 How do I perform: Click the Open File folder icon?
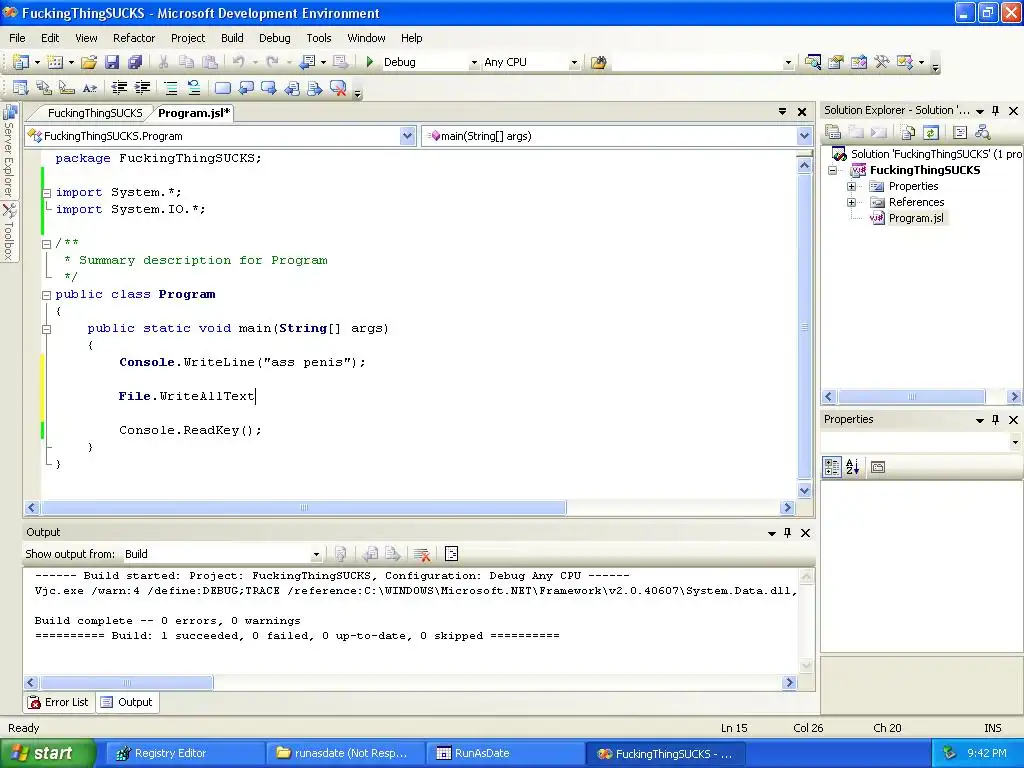[89, 62]
